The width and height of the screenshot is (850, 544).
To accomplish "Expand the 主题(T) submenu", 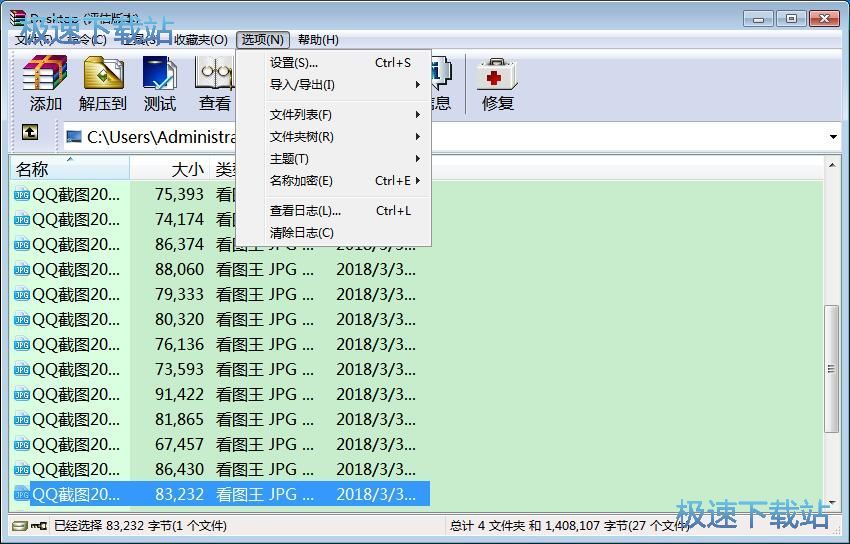I will point(333,159).
